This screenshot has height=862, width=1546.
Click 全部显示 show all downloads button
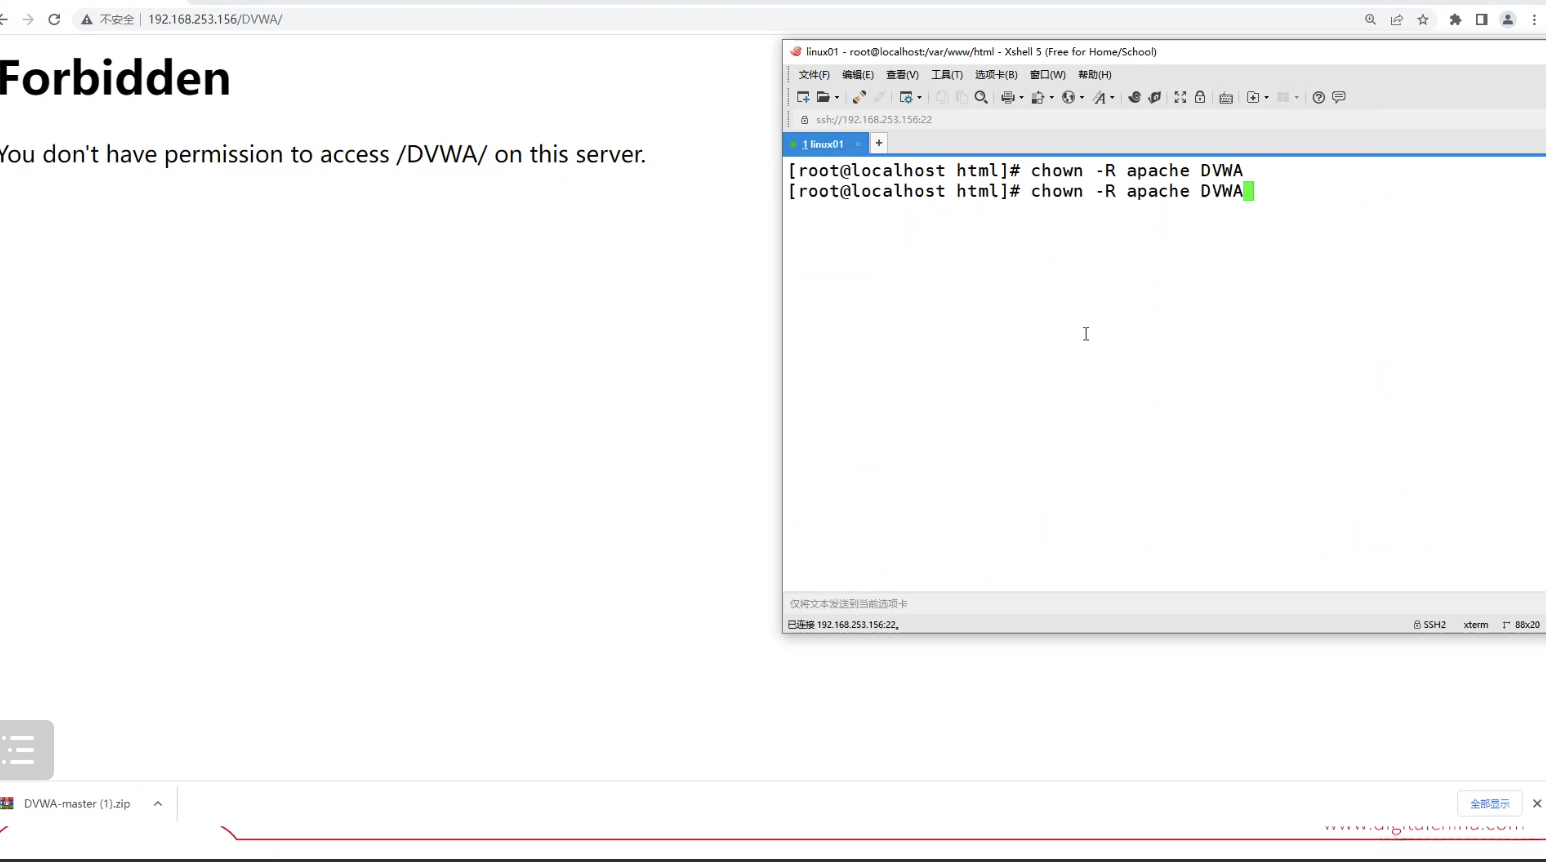[x=1490, y=804]
